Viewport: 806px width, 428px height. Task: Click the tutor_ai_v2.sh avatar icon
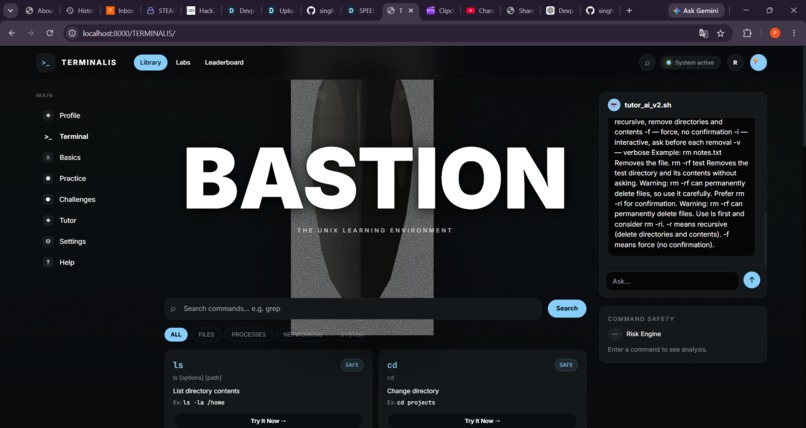[x=614, y=105]
